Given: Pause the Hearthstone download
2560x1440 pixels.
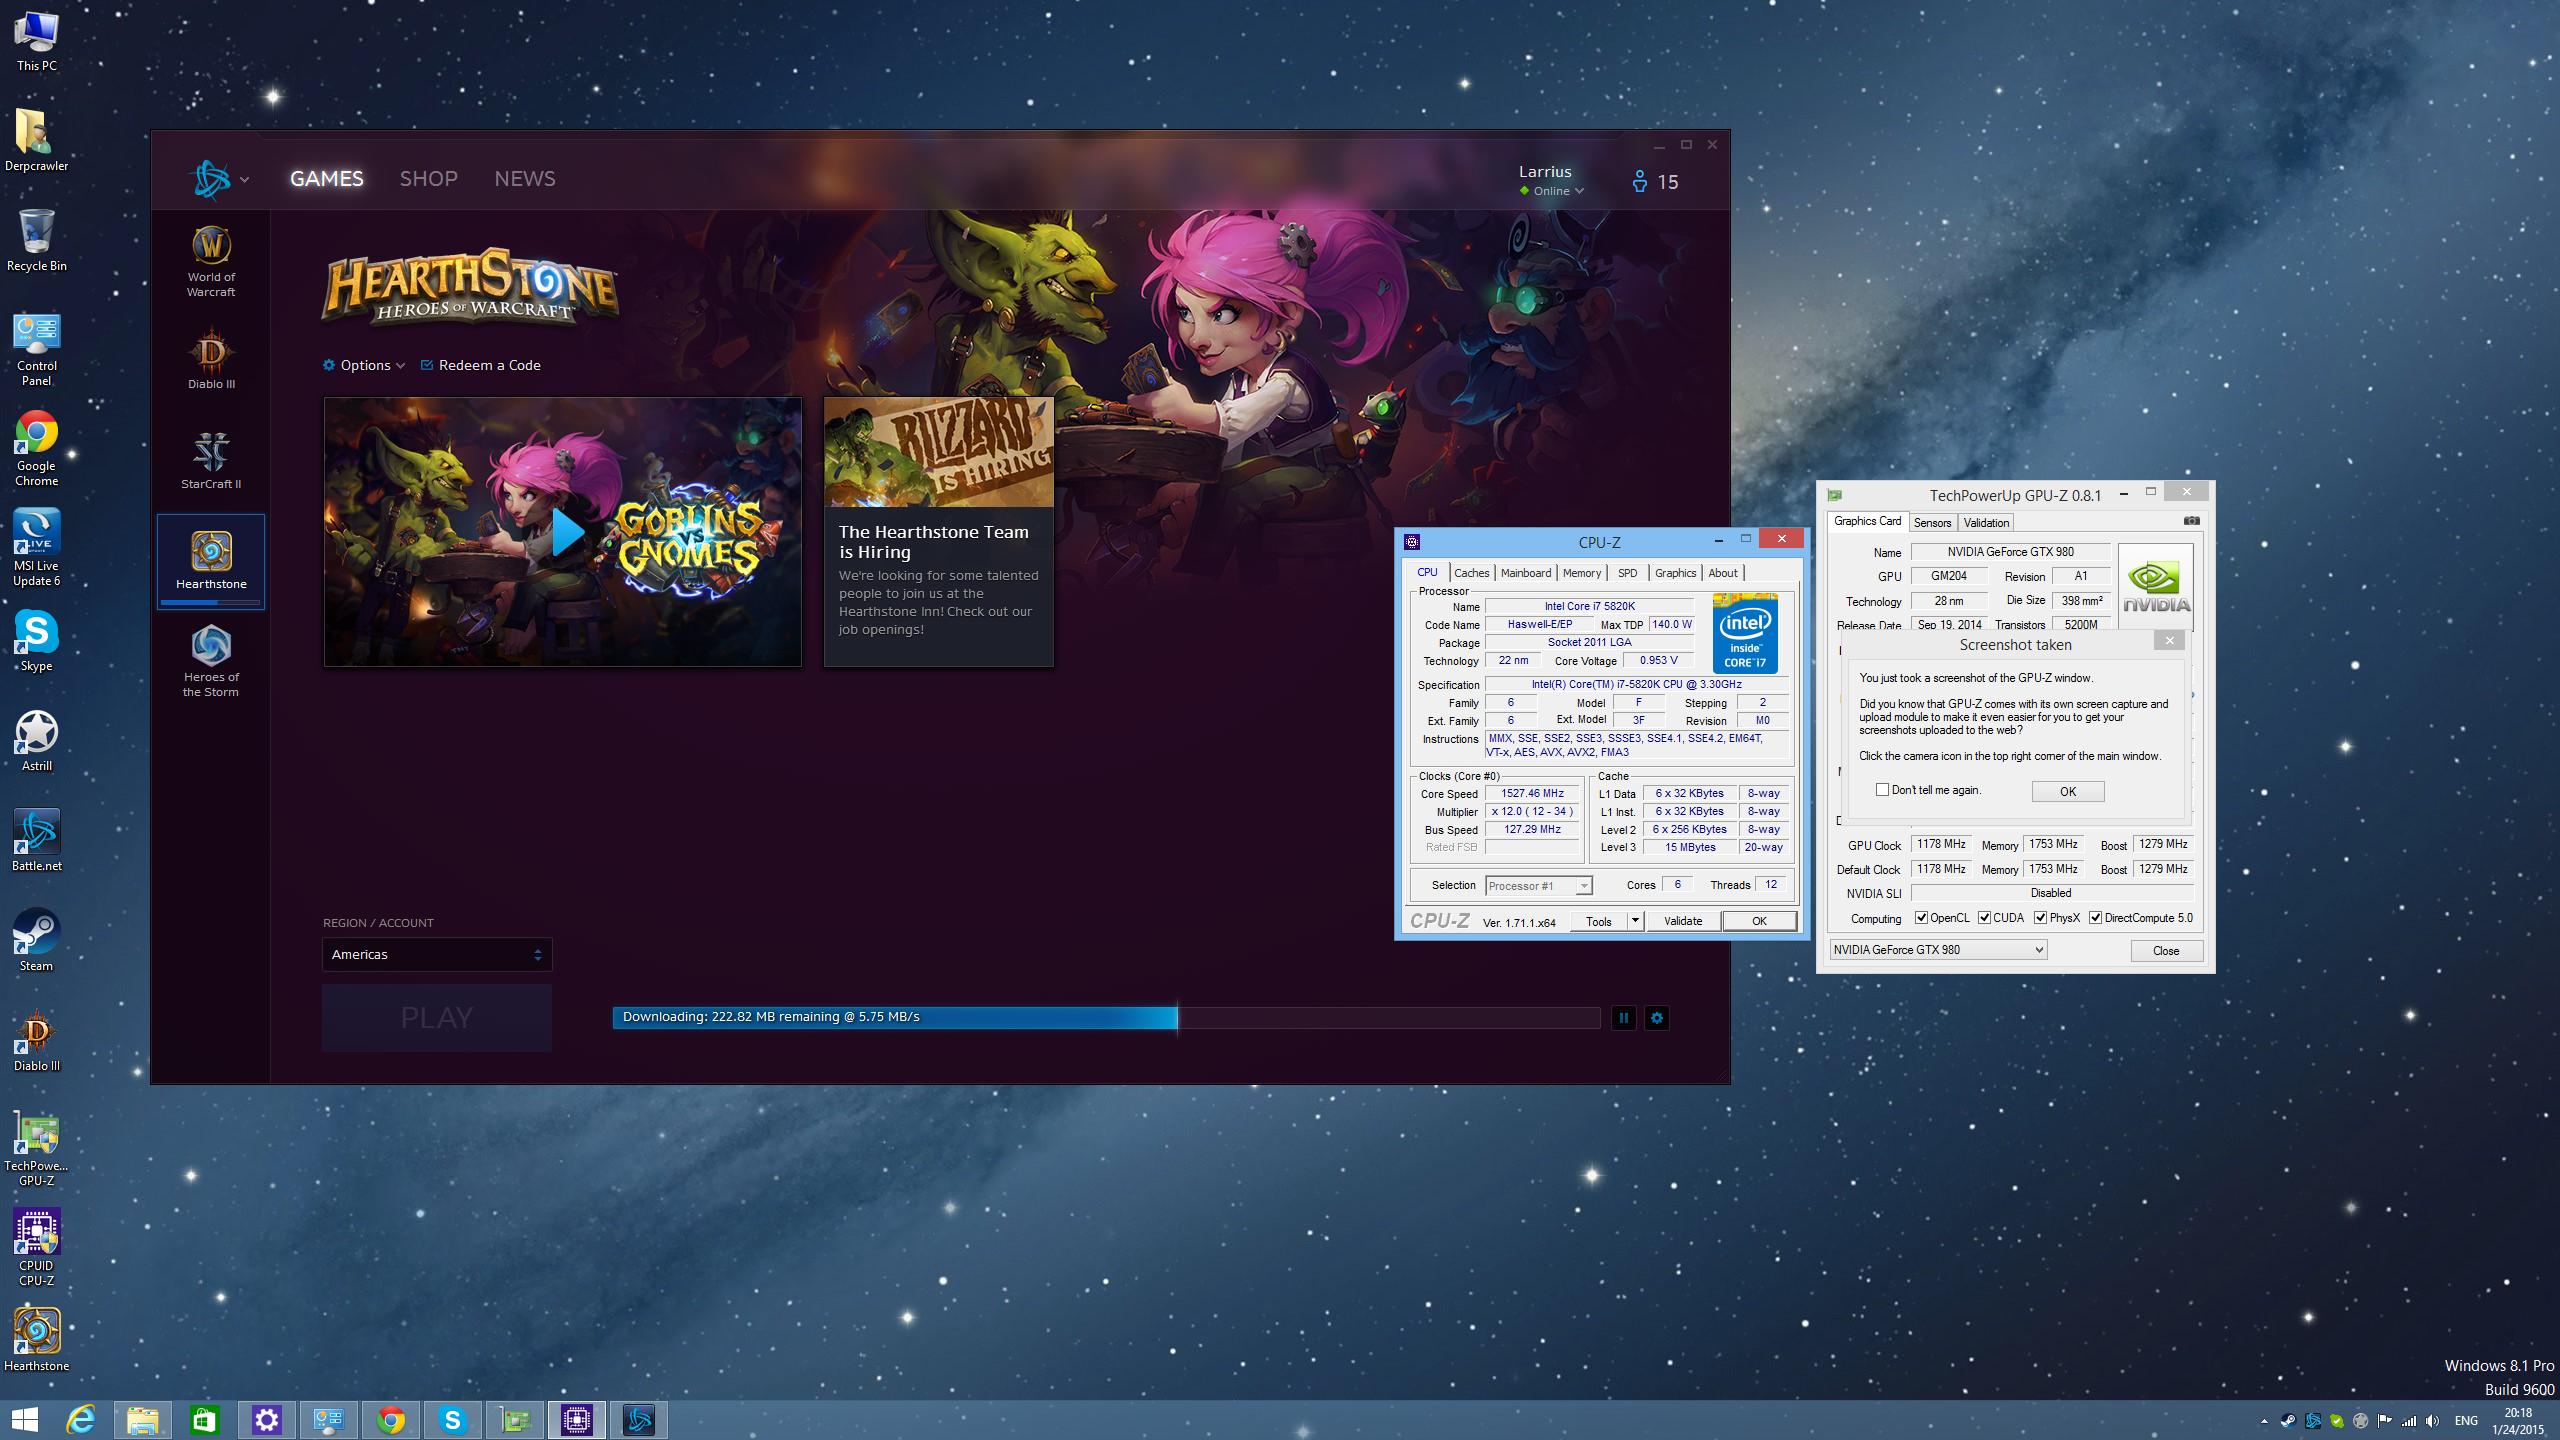Looking at the screenshot, I should coord(1624,1018).
